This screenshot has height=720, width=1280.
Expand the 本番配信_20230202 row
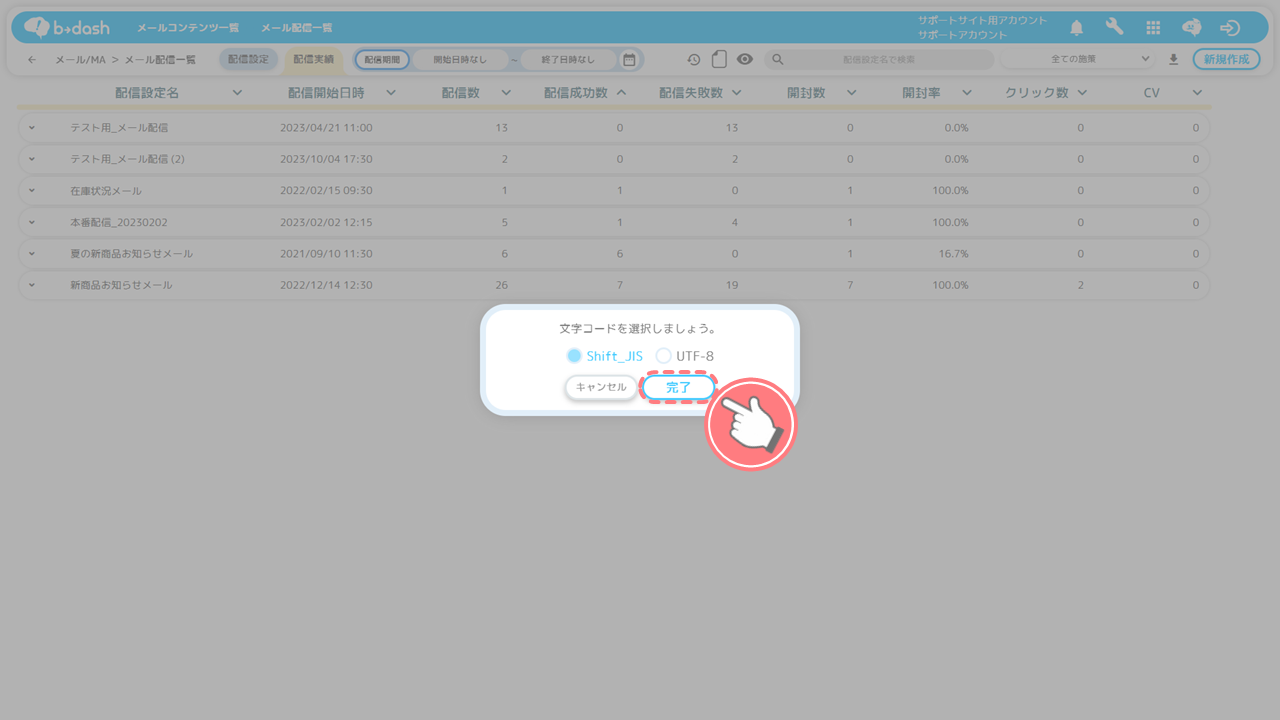32,222
